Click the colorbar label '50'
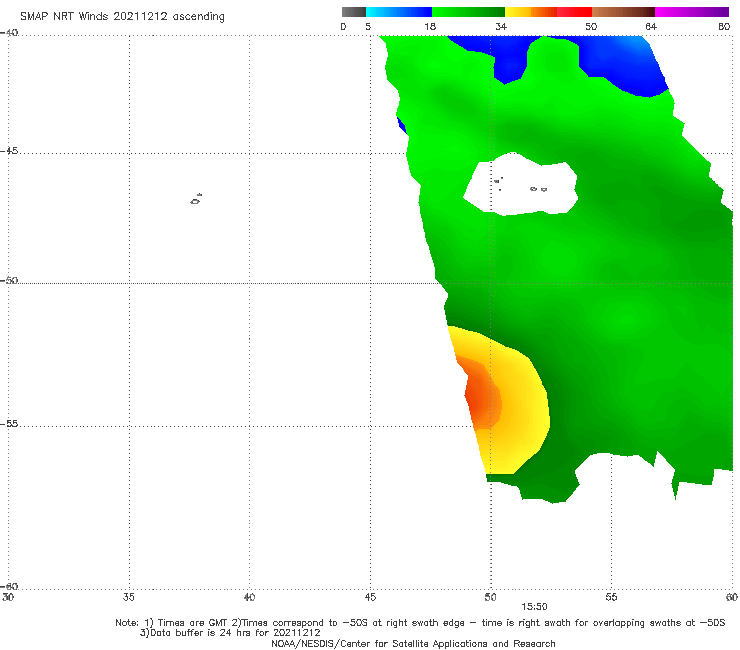 (x=591, y=26)
